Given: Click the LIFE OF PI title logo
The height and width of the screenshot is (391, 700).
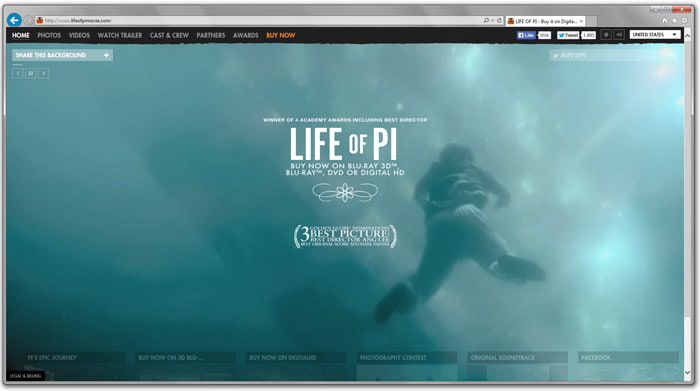Looking at the screenshot, I should tap(343, 144).
